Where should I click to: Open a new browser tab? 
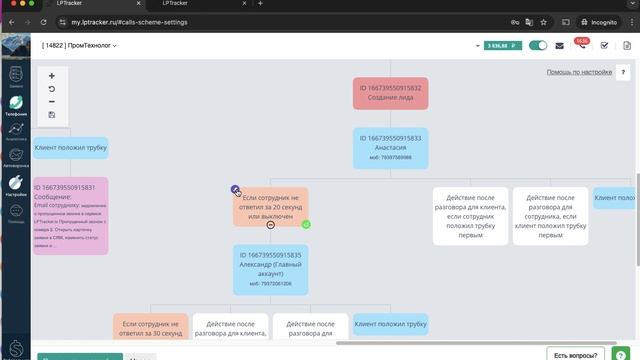click(260, 3)
